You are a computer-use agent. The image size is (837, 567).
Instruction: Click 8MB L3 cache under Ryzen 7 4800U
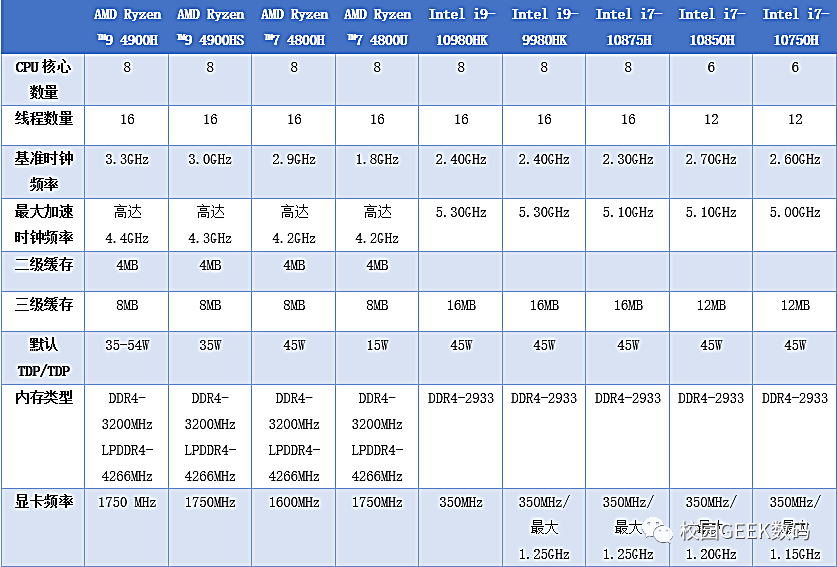[377, 305]
